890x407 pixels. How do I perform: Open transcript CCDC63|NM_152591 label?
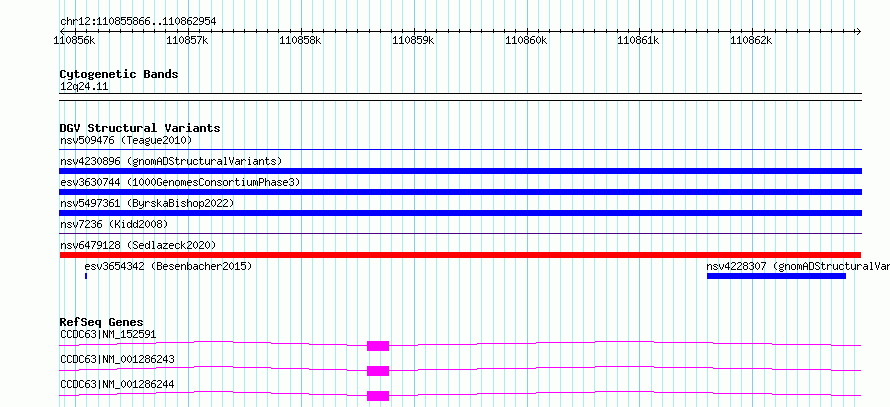tap(108, 334)
